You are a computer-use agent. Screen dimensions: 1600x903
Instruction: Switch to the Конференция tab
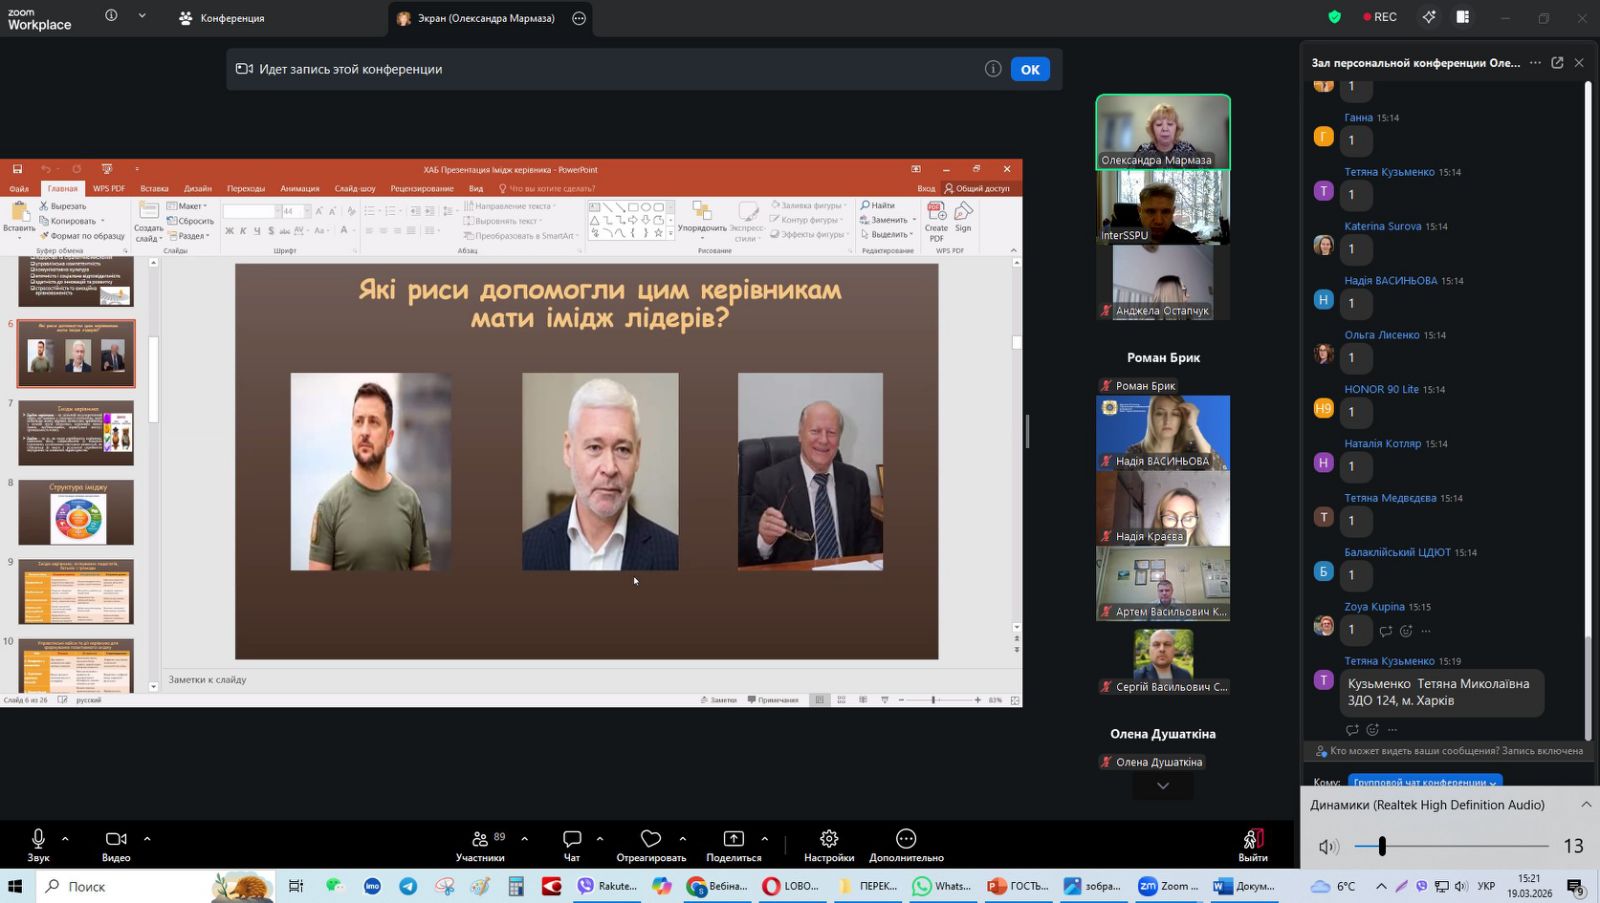(222, 18)
